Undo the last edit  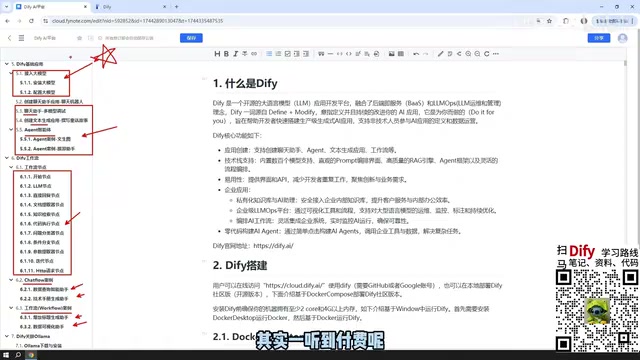coord(416,53)
